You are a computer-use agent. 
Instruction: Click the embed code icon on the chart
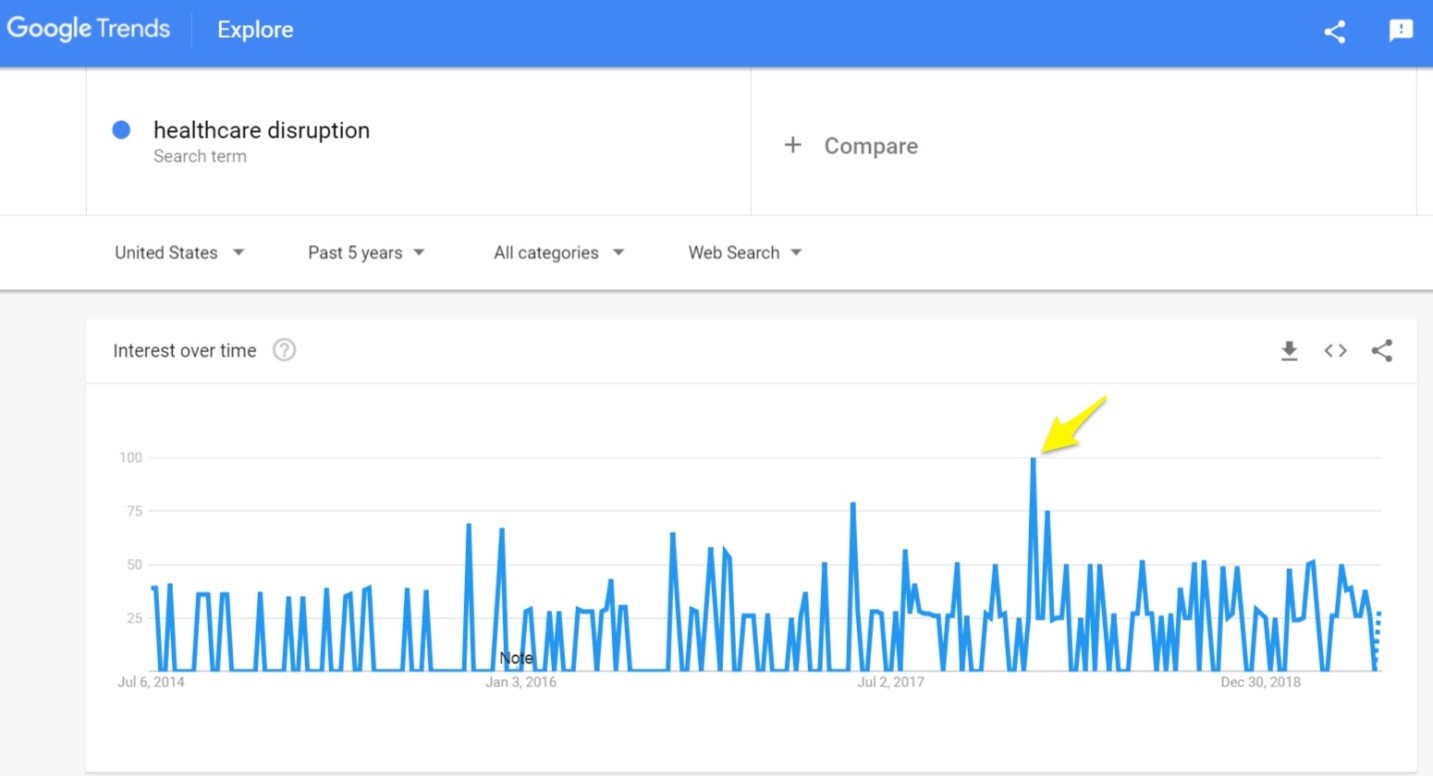point(1335,351)
